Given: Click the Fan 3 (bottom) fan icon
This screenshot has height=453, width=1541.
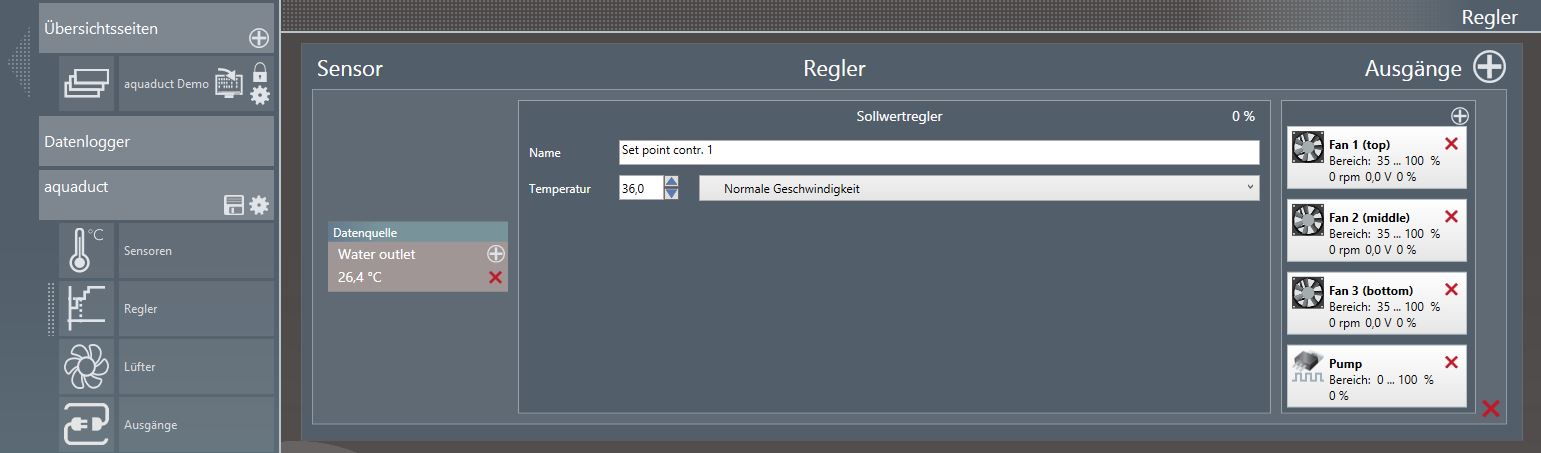Looking at the screenshot, I should (1308, 294).
